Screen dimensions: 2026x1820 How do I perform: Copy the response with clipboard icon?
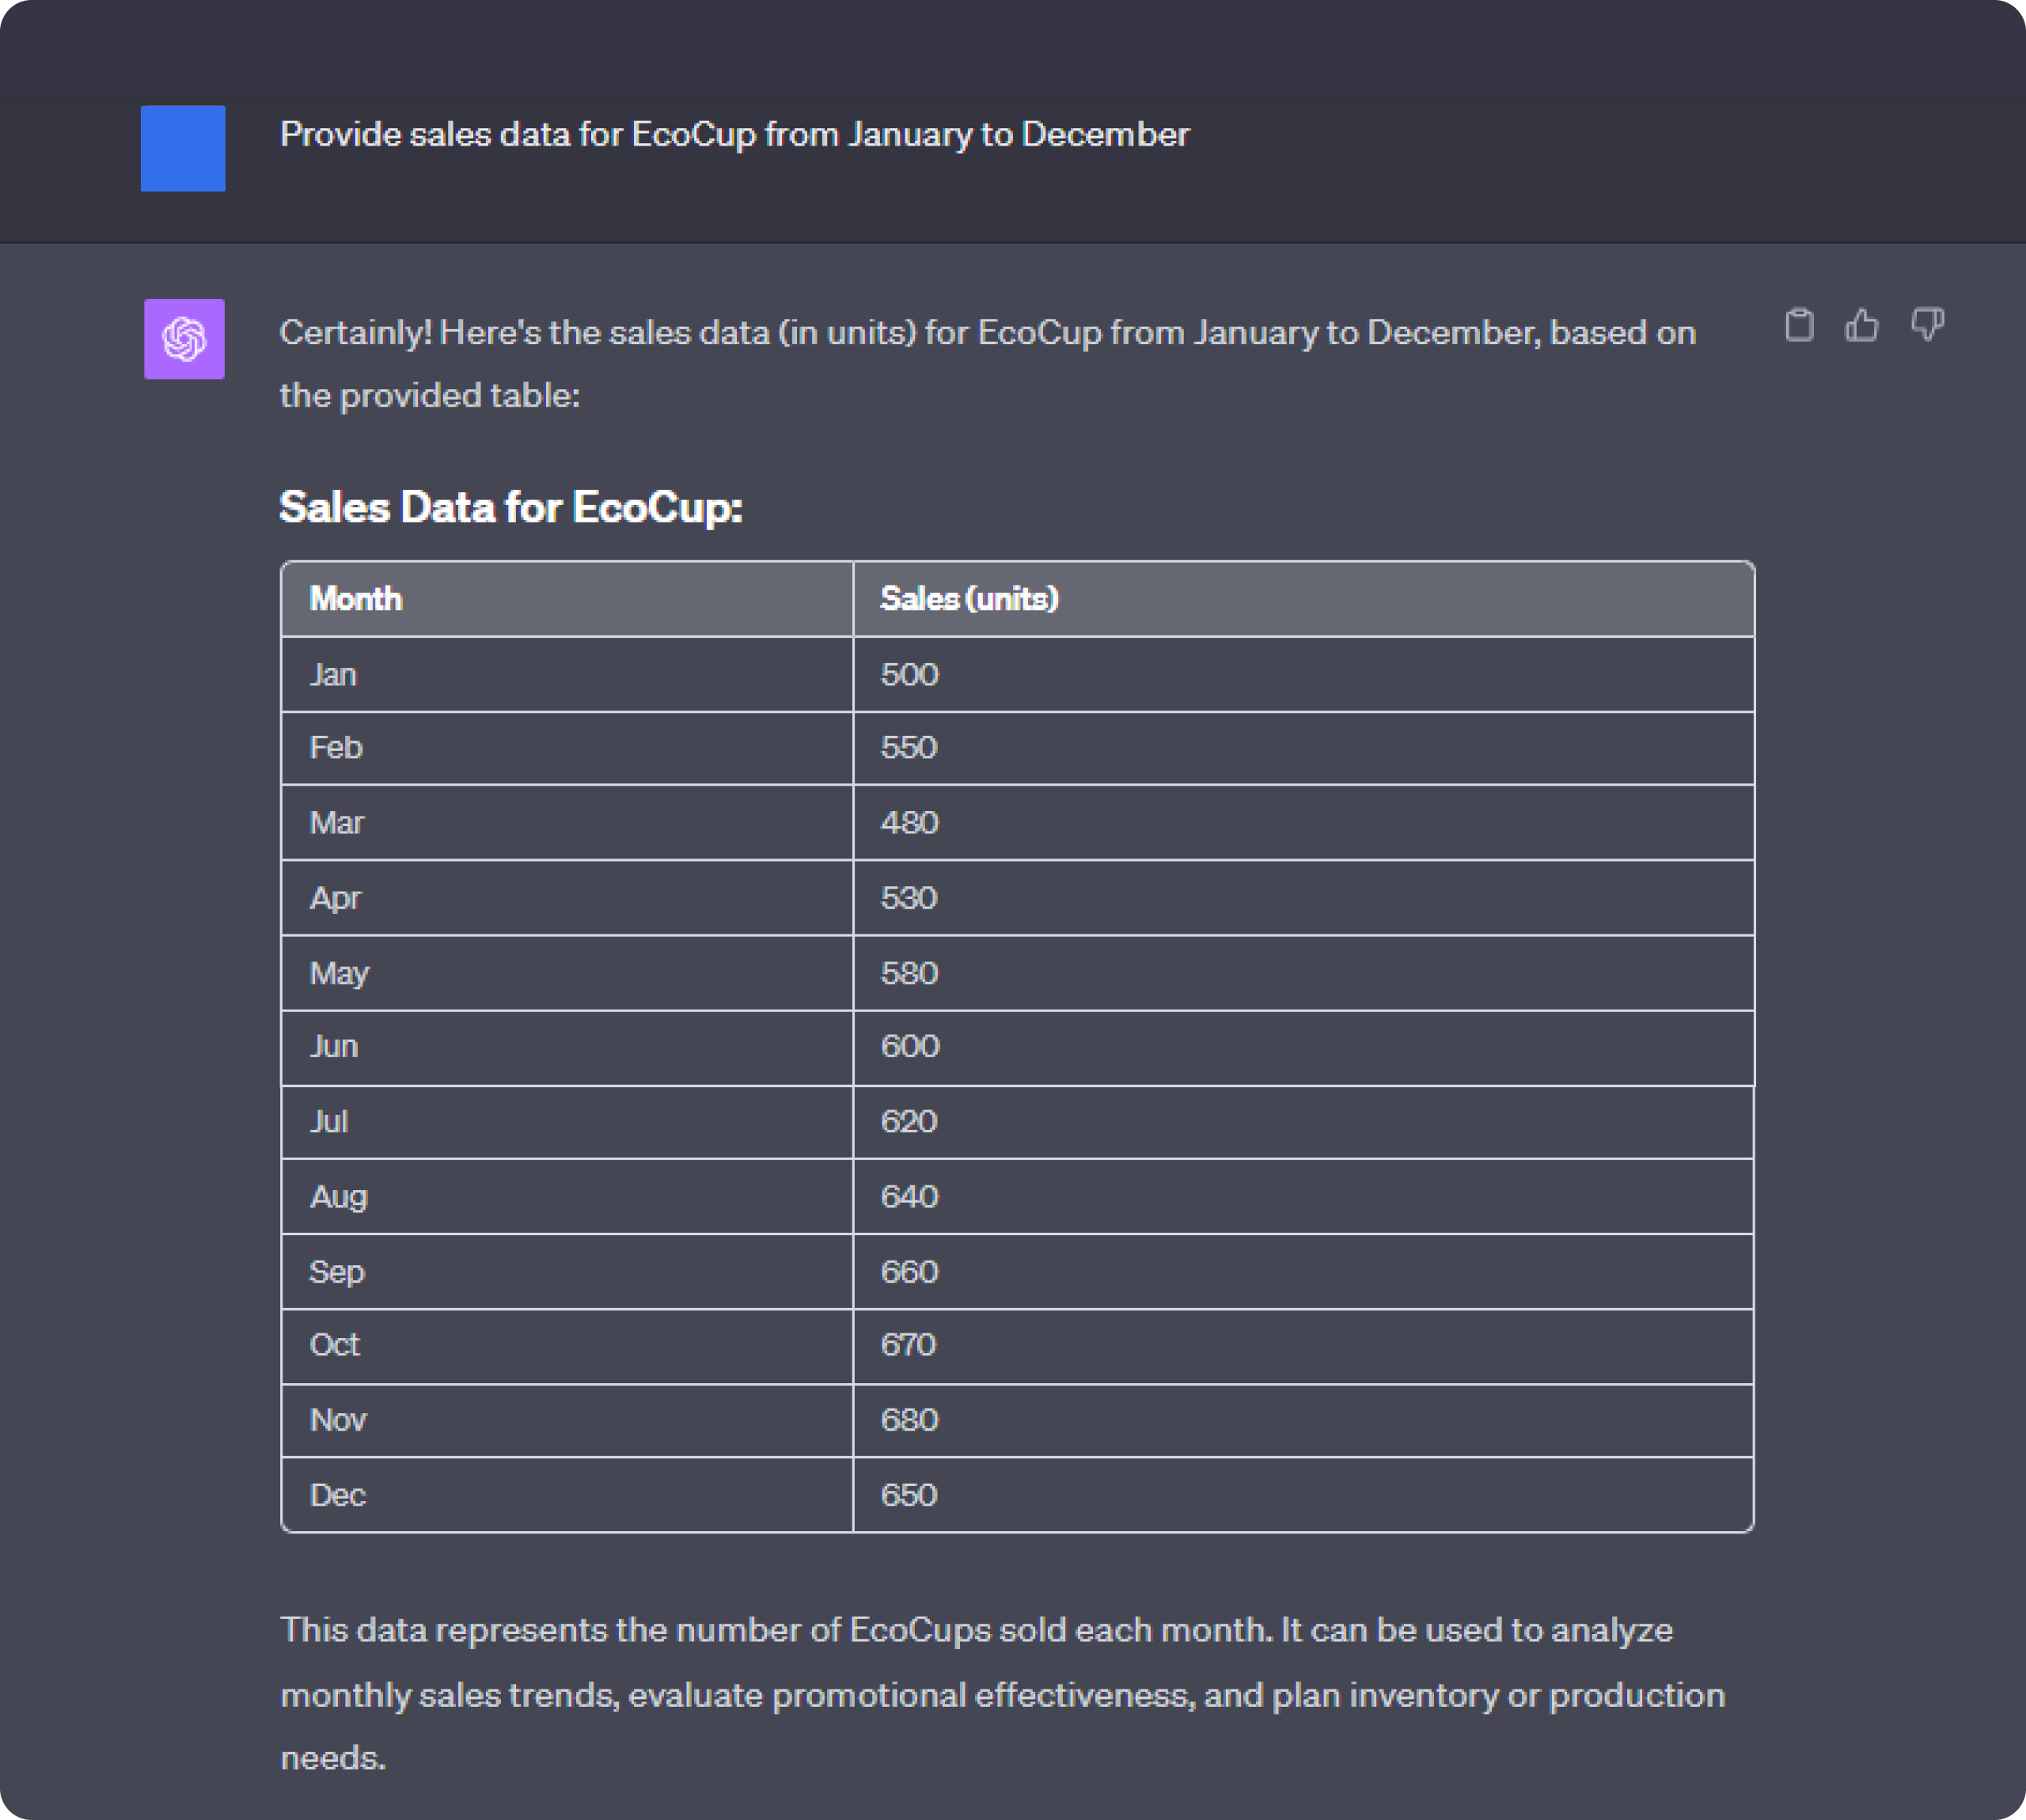1799,325
